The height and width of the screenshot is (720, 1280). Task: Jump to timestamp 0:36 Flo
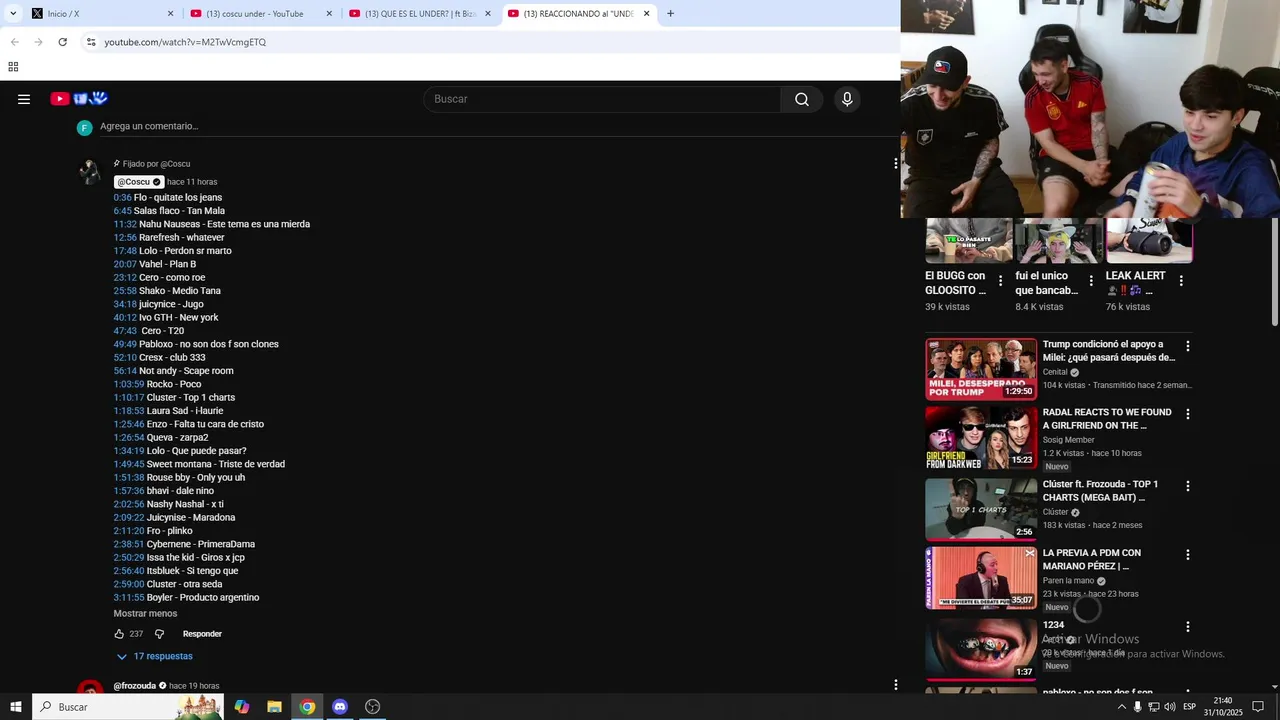122,197
